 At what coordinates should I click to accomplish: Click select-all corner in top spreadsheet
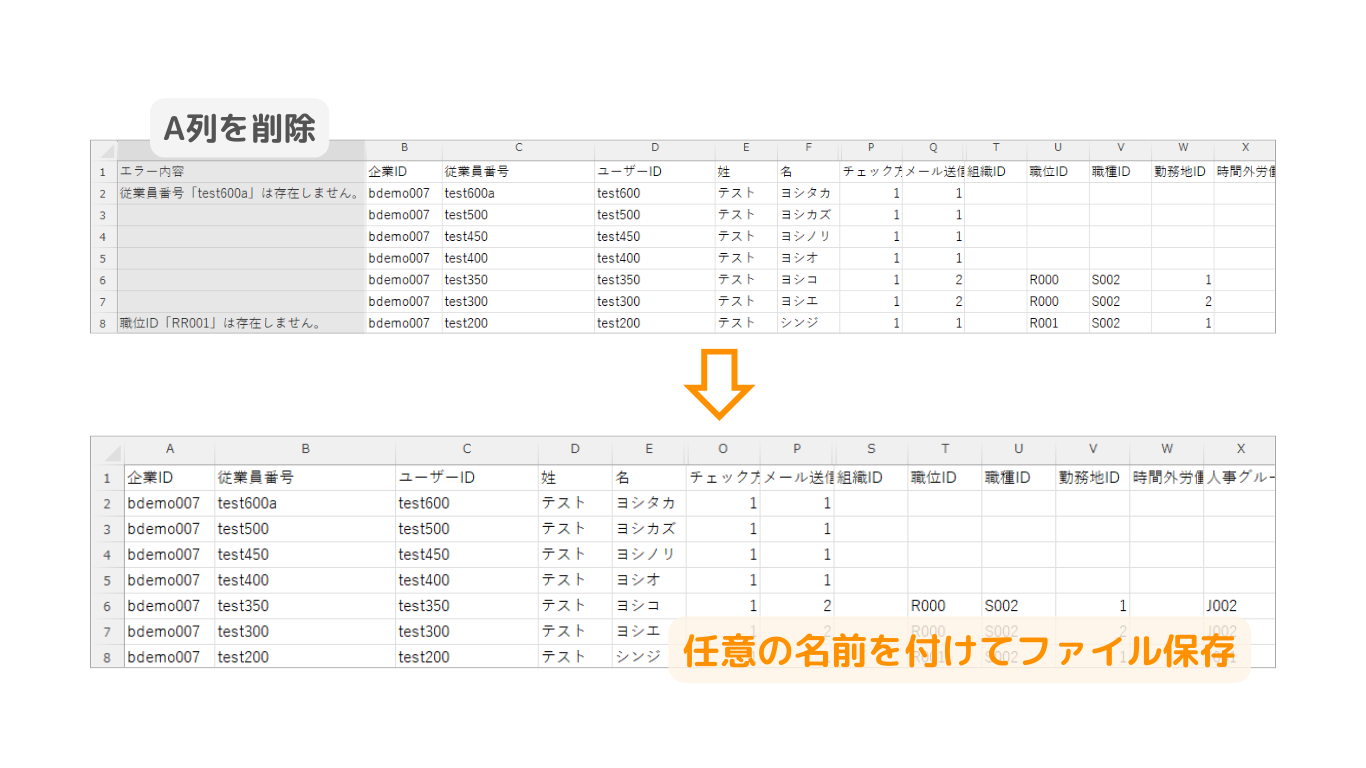[x=104, y=149]
